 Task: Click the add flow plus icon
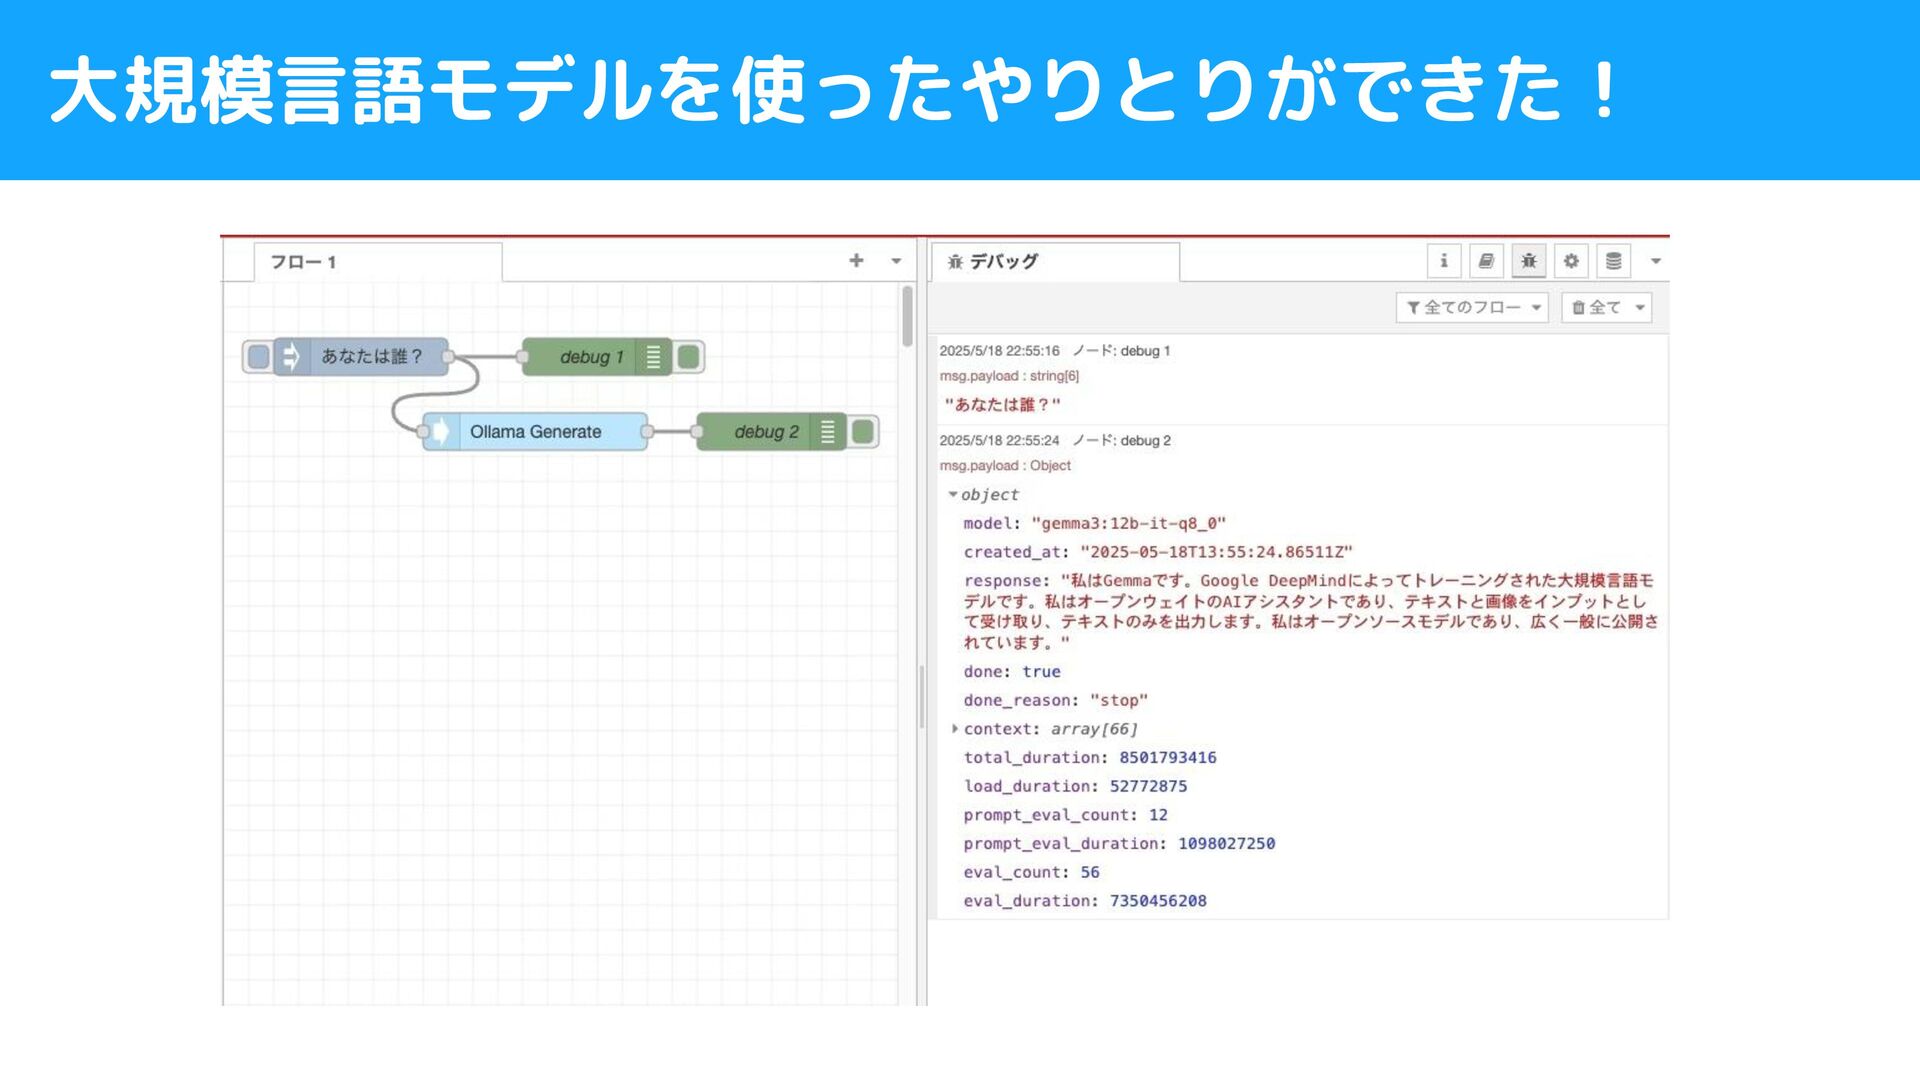[x=856, y=261]
